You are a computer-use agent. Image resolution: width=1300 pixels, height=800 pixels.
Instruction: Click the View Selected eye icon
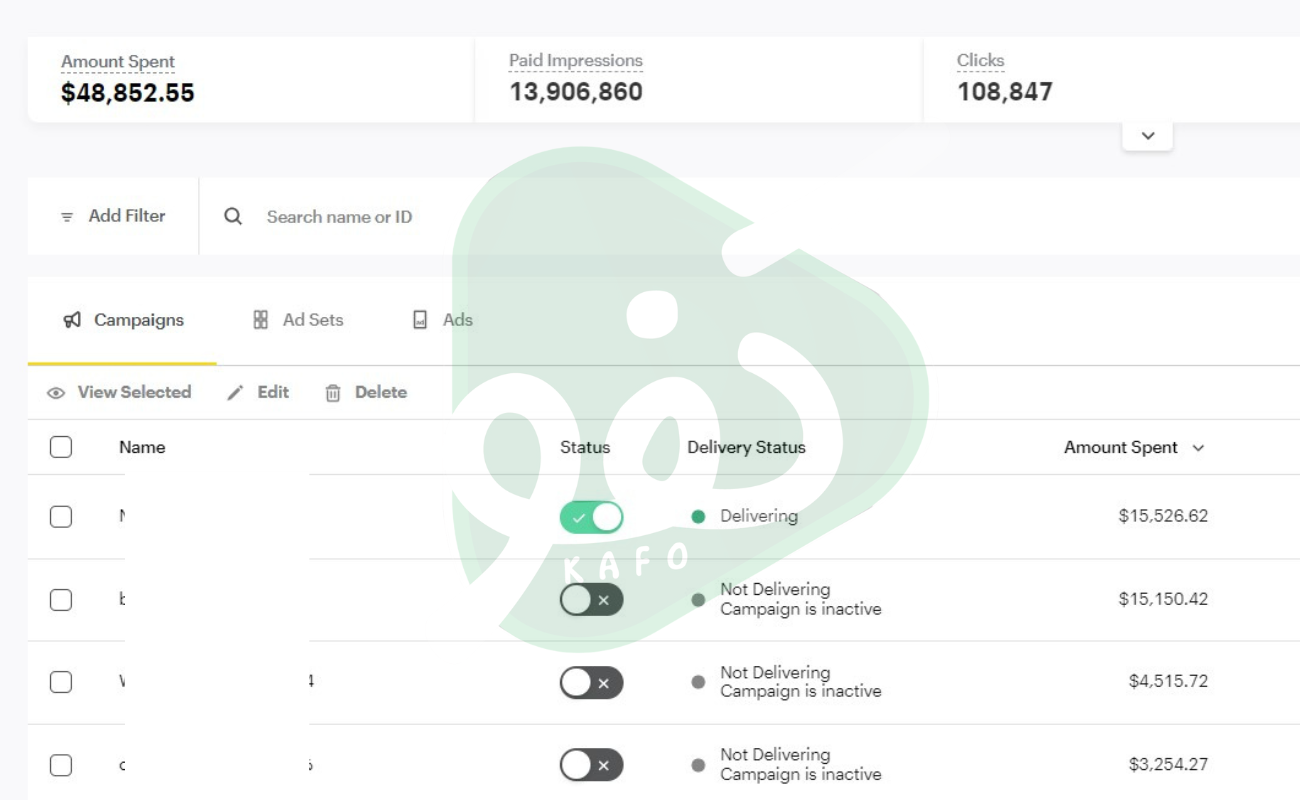pos(56,393)
